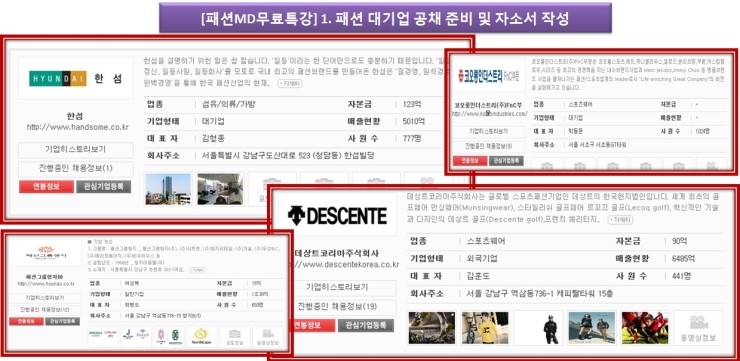Open the NorthCape brand logo thumbnail
The image size is (740, 361).
coord(202,336)
